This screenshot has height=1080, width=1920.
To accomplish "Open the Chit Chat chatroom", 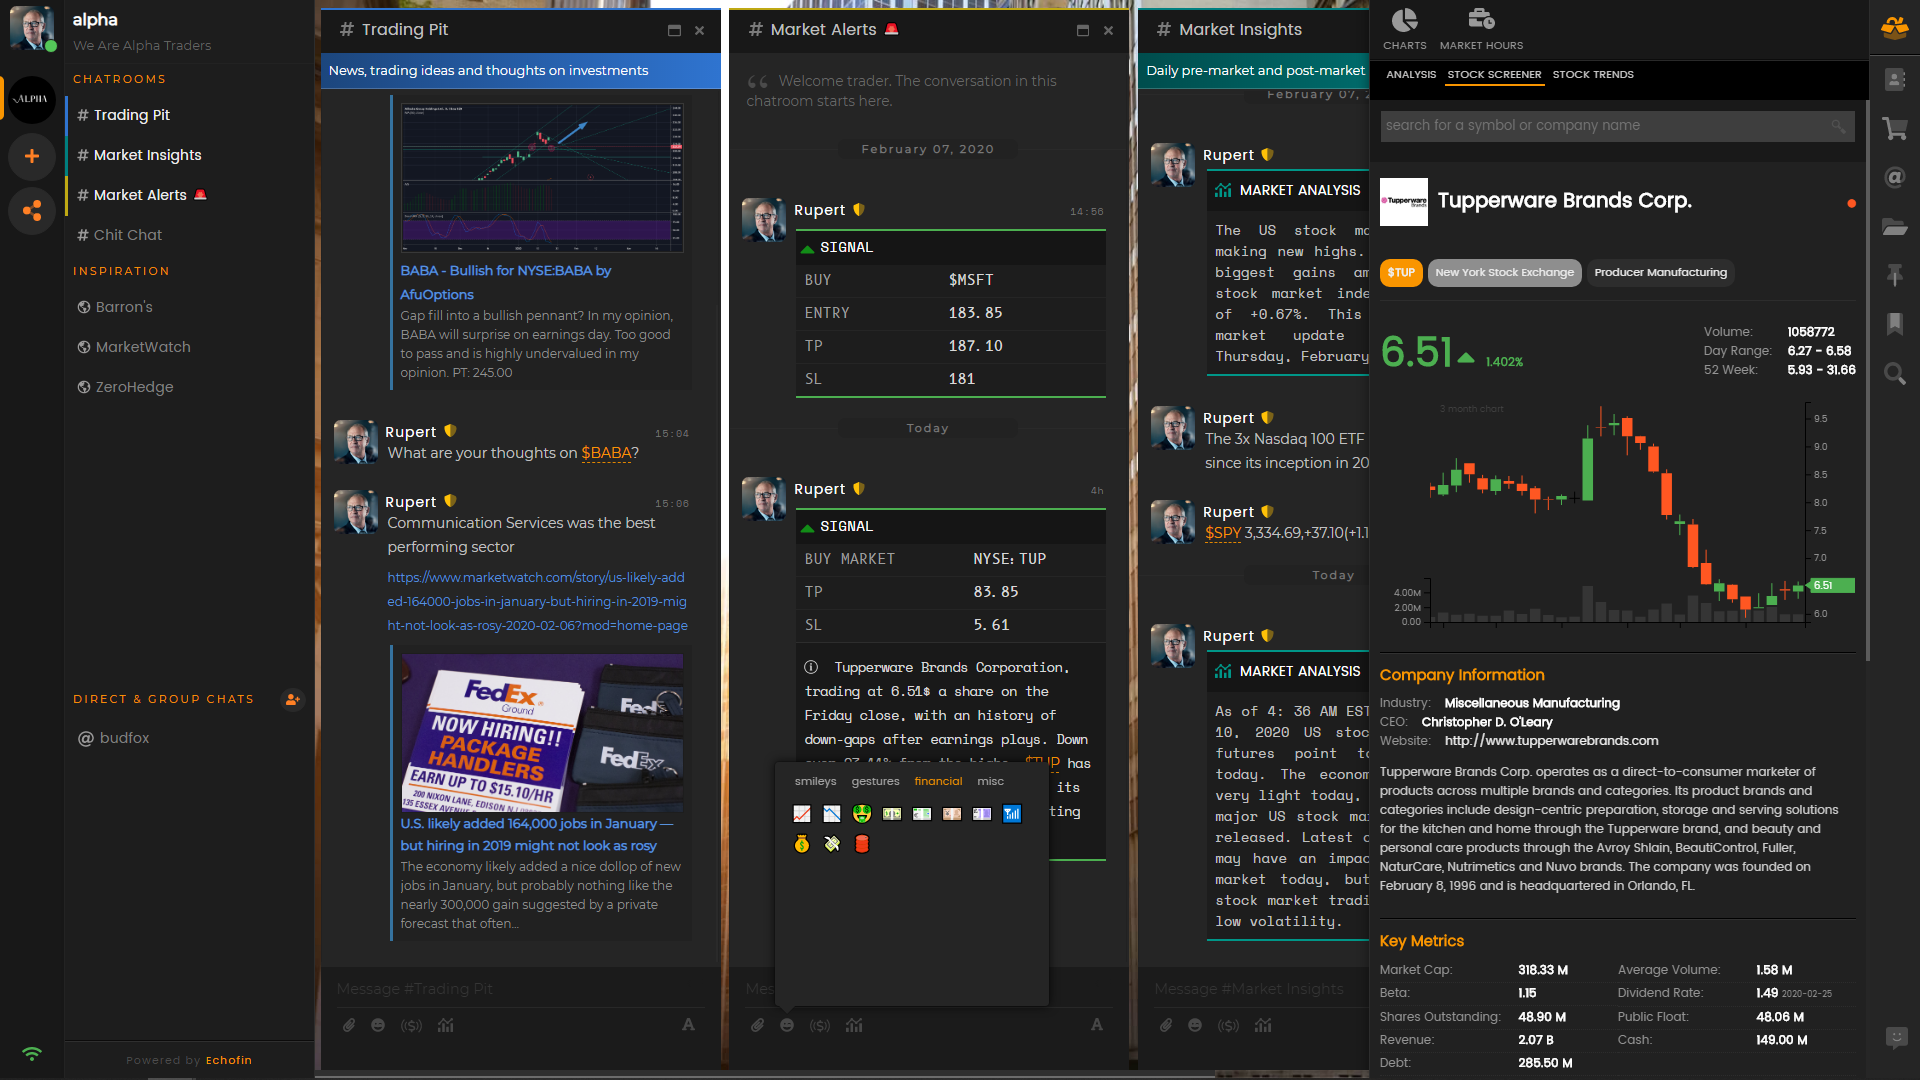I will (127, 235).
